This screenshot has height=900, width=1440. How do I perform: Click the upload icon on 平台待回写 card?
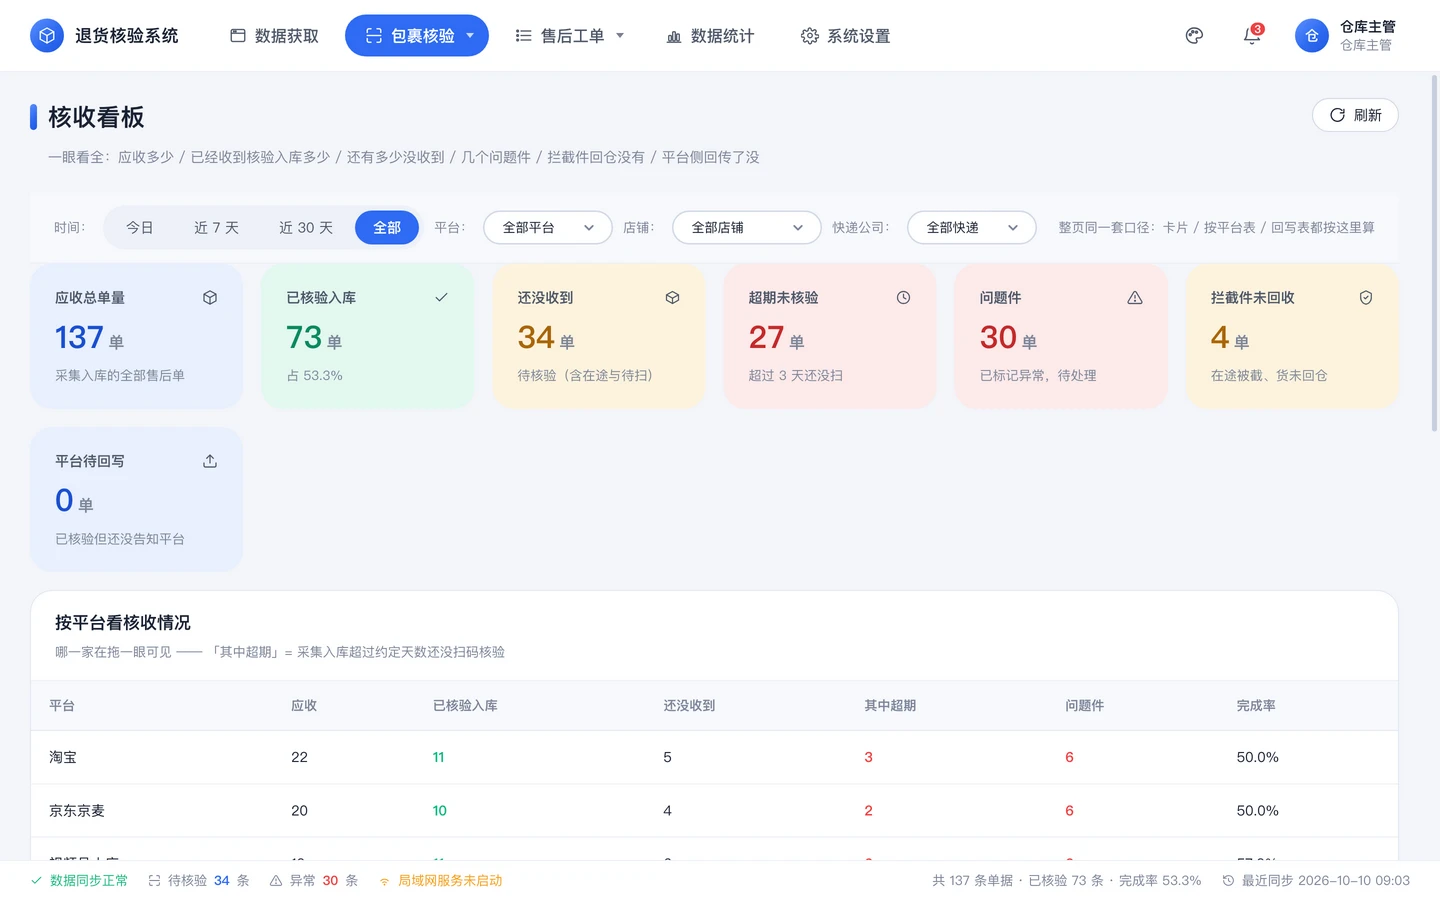pyautogui.click(x=210, y=461)
